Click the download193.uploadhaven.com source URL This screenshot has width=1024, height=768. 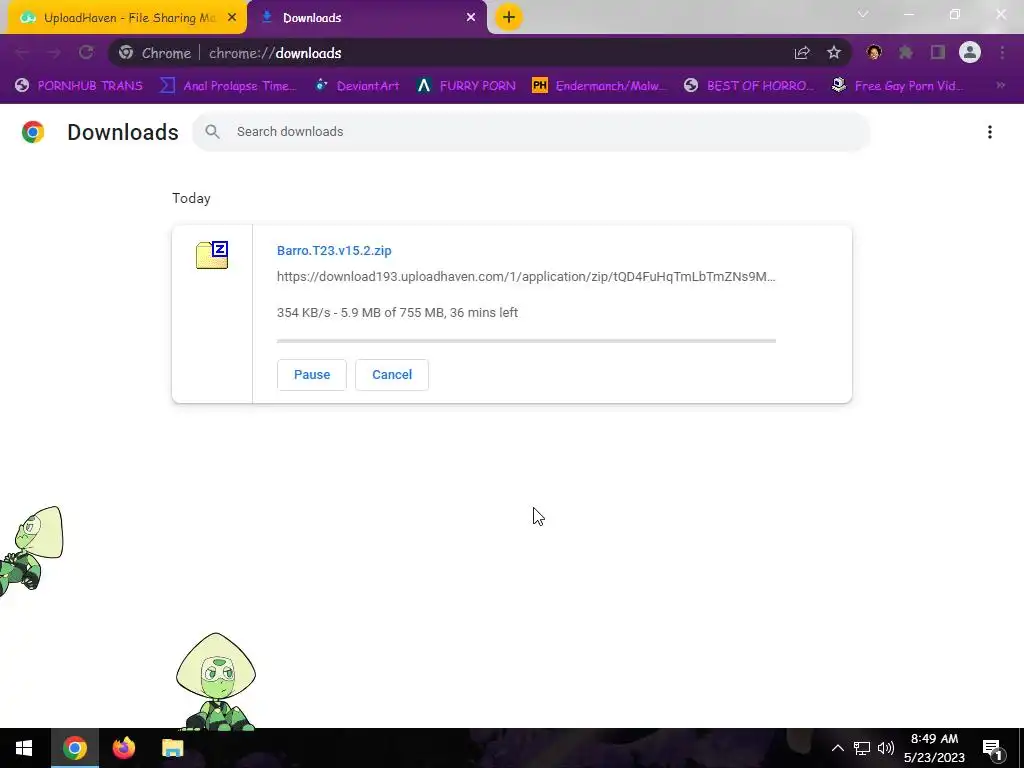tap(526, 277)
